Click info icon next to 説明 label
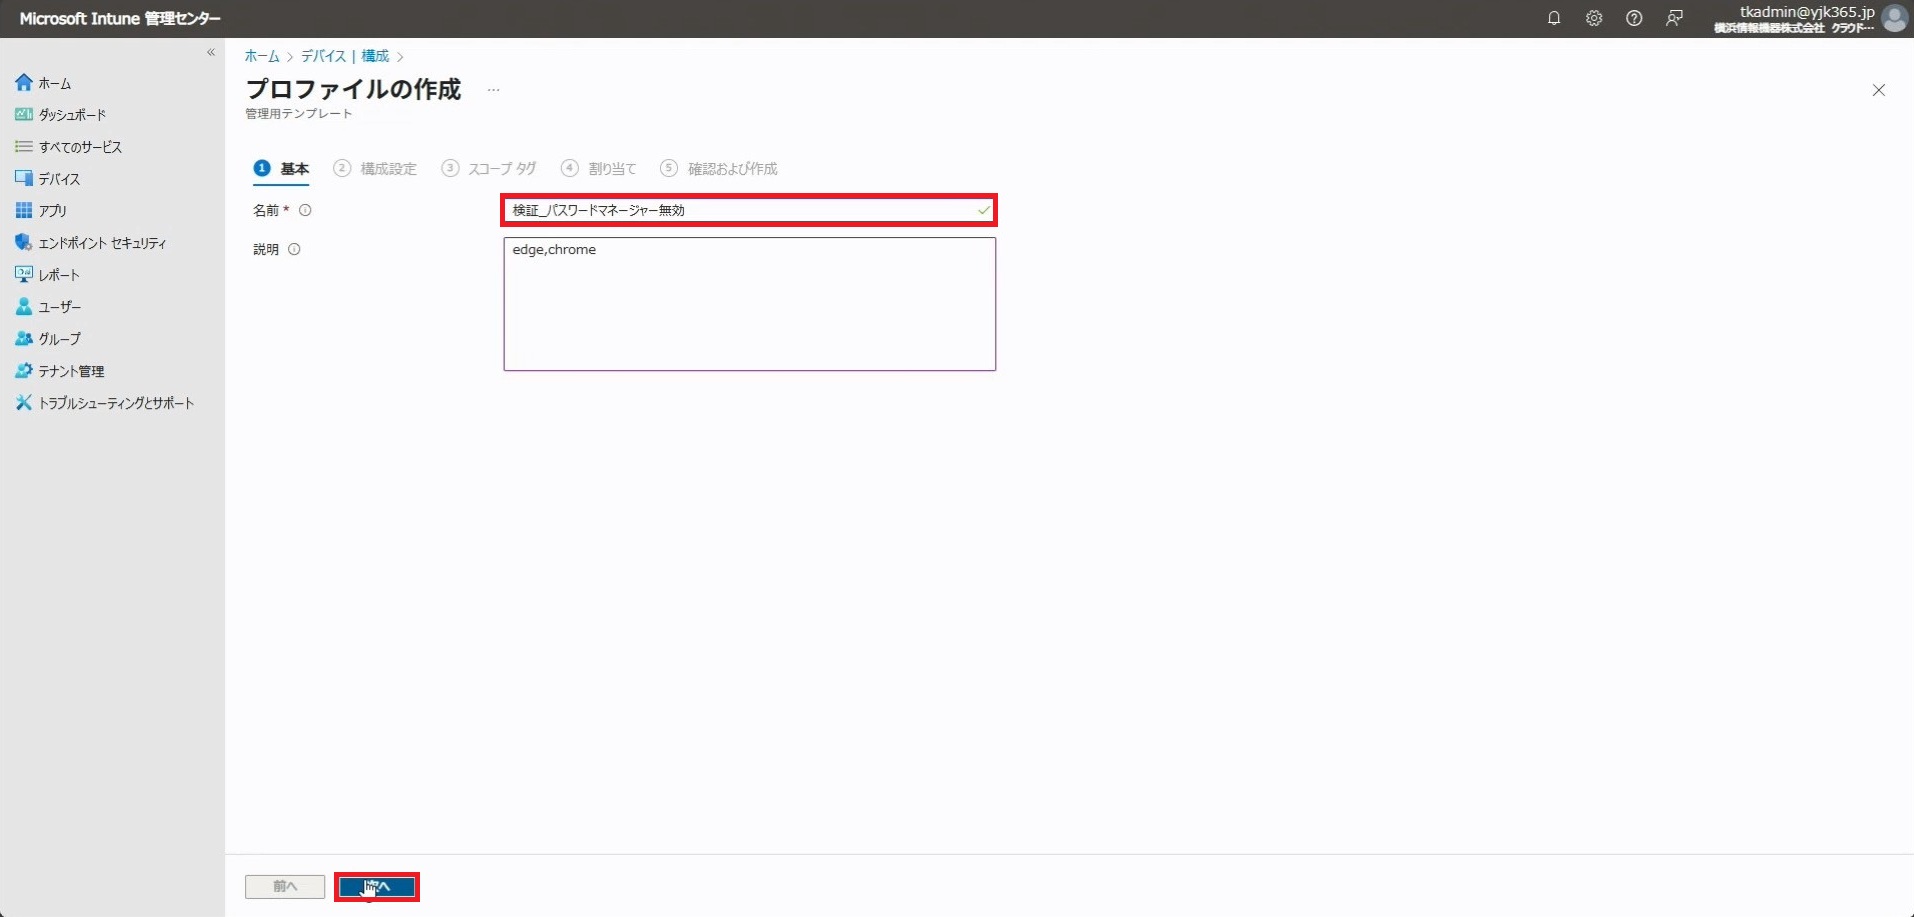This screenshot has height=917, width=1914. (x=294, y=249)
